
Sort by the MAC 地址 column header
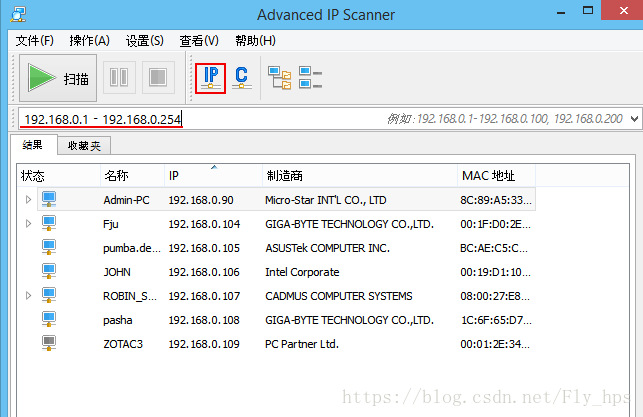pyautogui.click(x=497, y=176)
